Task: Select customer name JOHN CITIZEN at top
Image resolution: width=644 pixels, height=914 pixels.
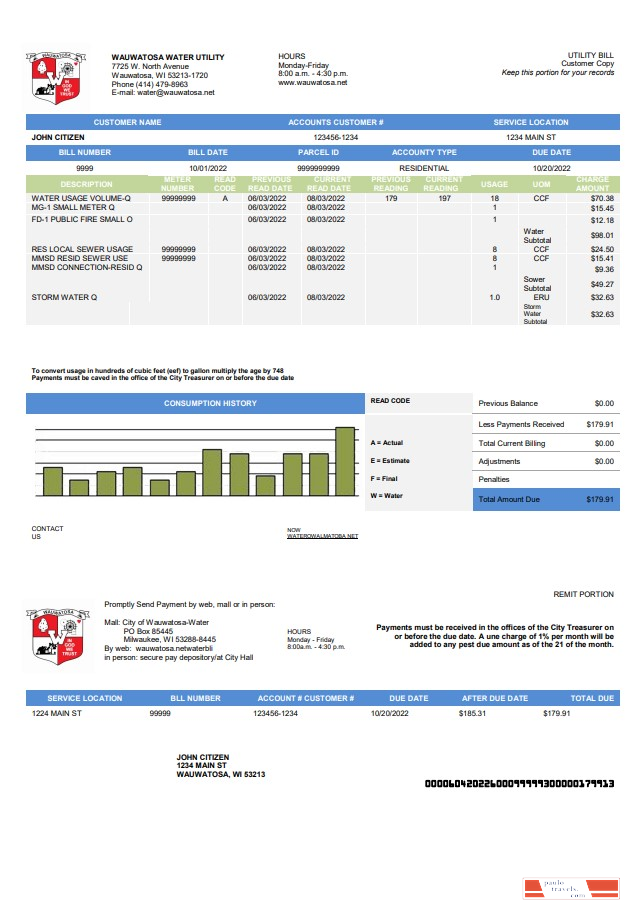Action: (x=58, y=137)
